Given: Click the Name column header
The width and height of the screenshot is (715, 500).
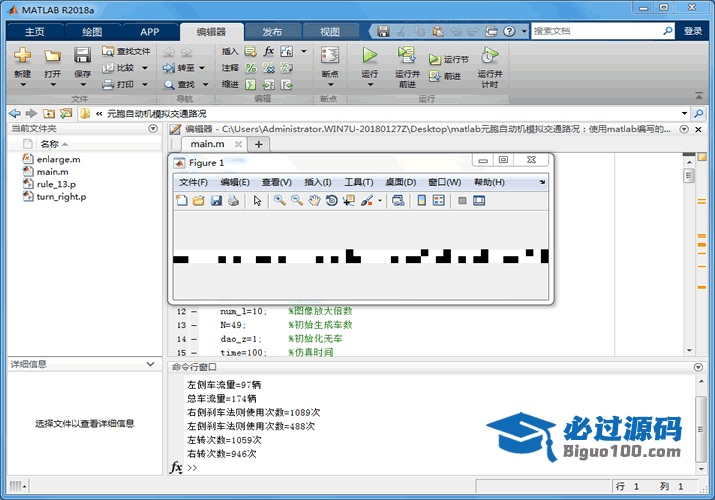Looking at the screenshot, I should (50, 144).
